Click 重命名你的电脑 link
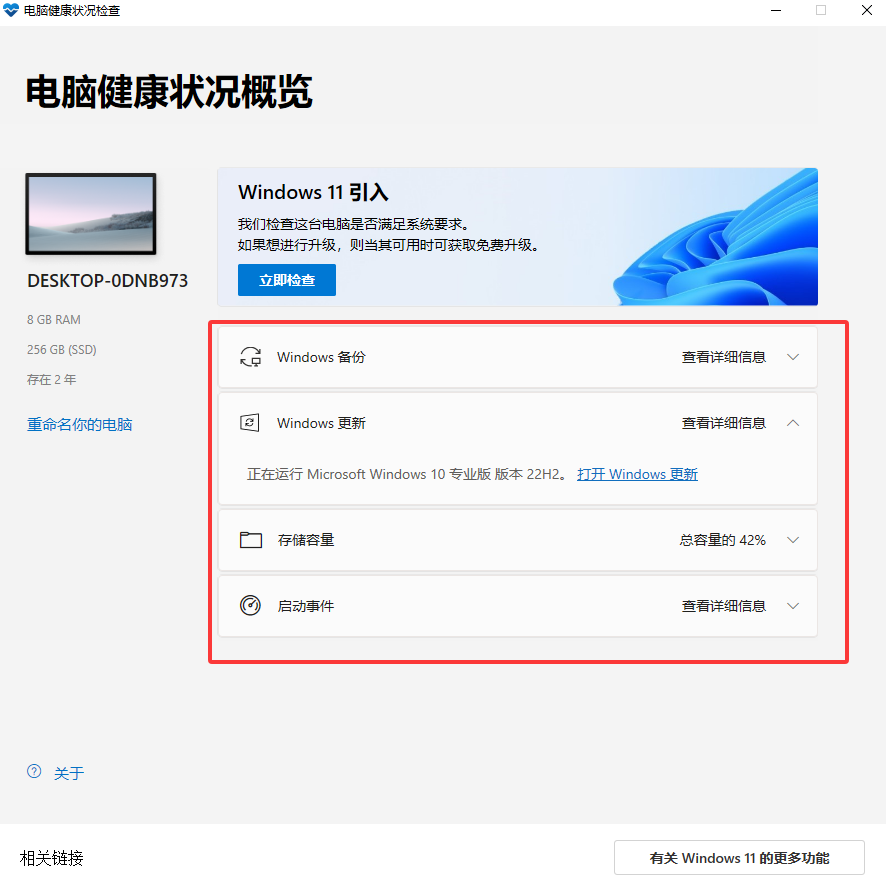Viewport: 886px width, 886px height. (80, 424)
